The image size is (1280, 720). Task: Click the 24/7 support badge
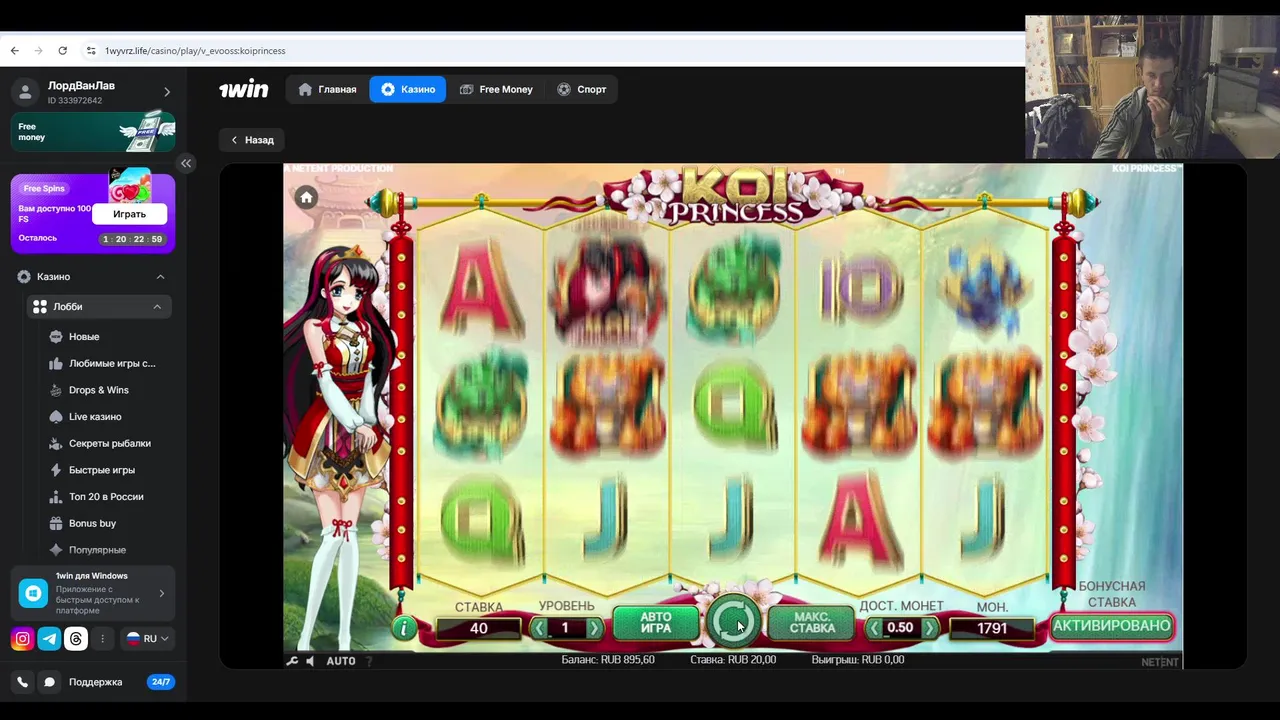(x=160, y=682)
